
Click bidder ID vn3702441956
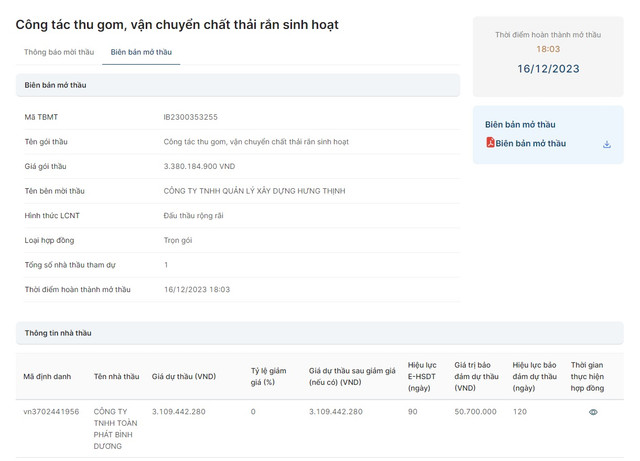(51, 412)
